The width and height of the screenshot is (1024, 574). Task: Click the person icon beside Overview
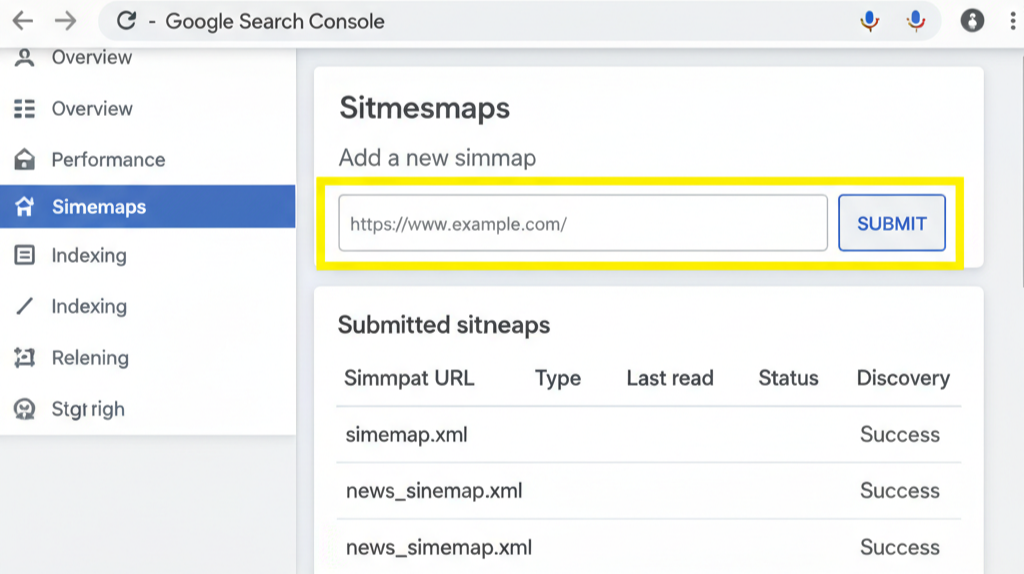25,58
